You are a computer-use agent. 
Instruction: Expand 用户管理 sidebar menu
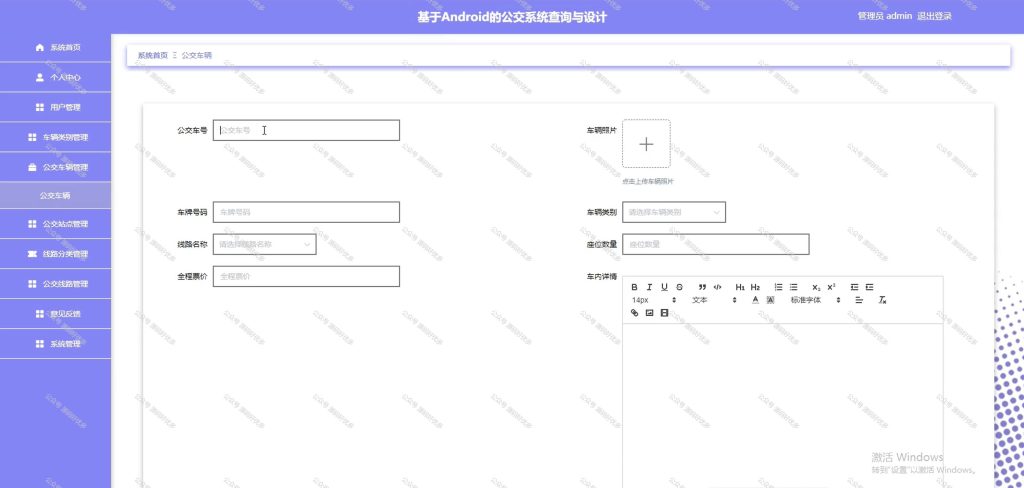[x=56, y=107]
